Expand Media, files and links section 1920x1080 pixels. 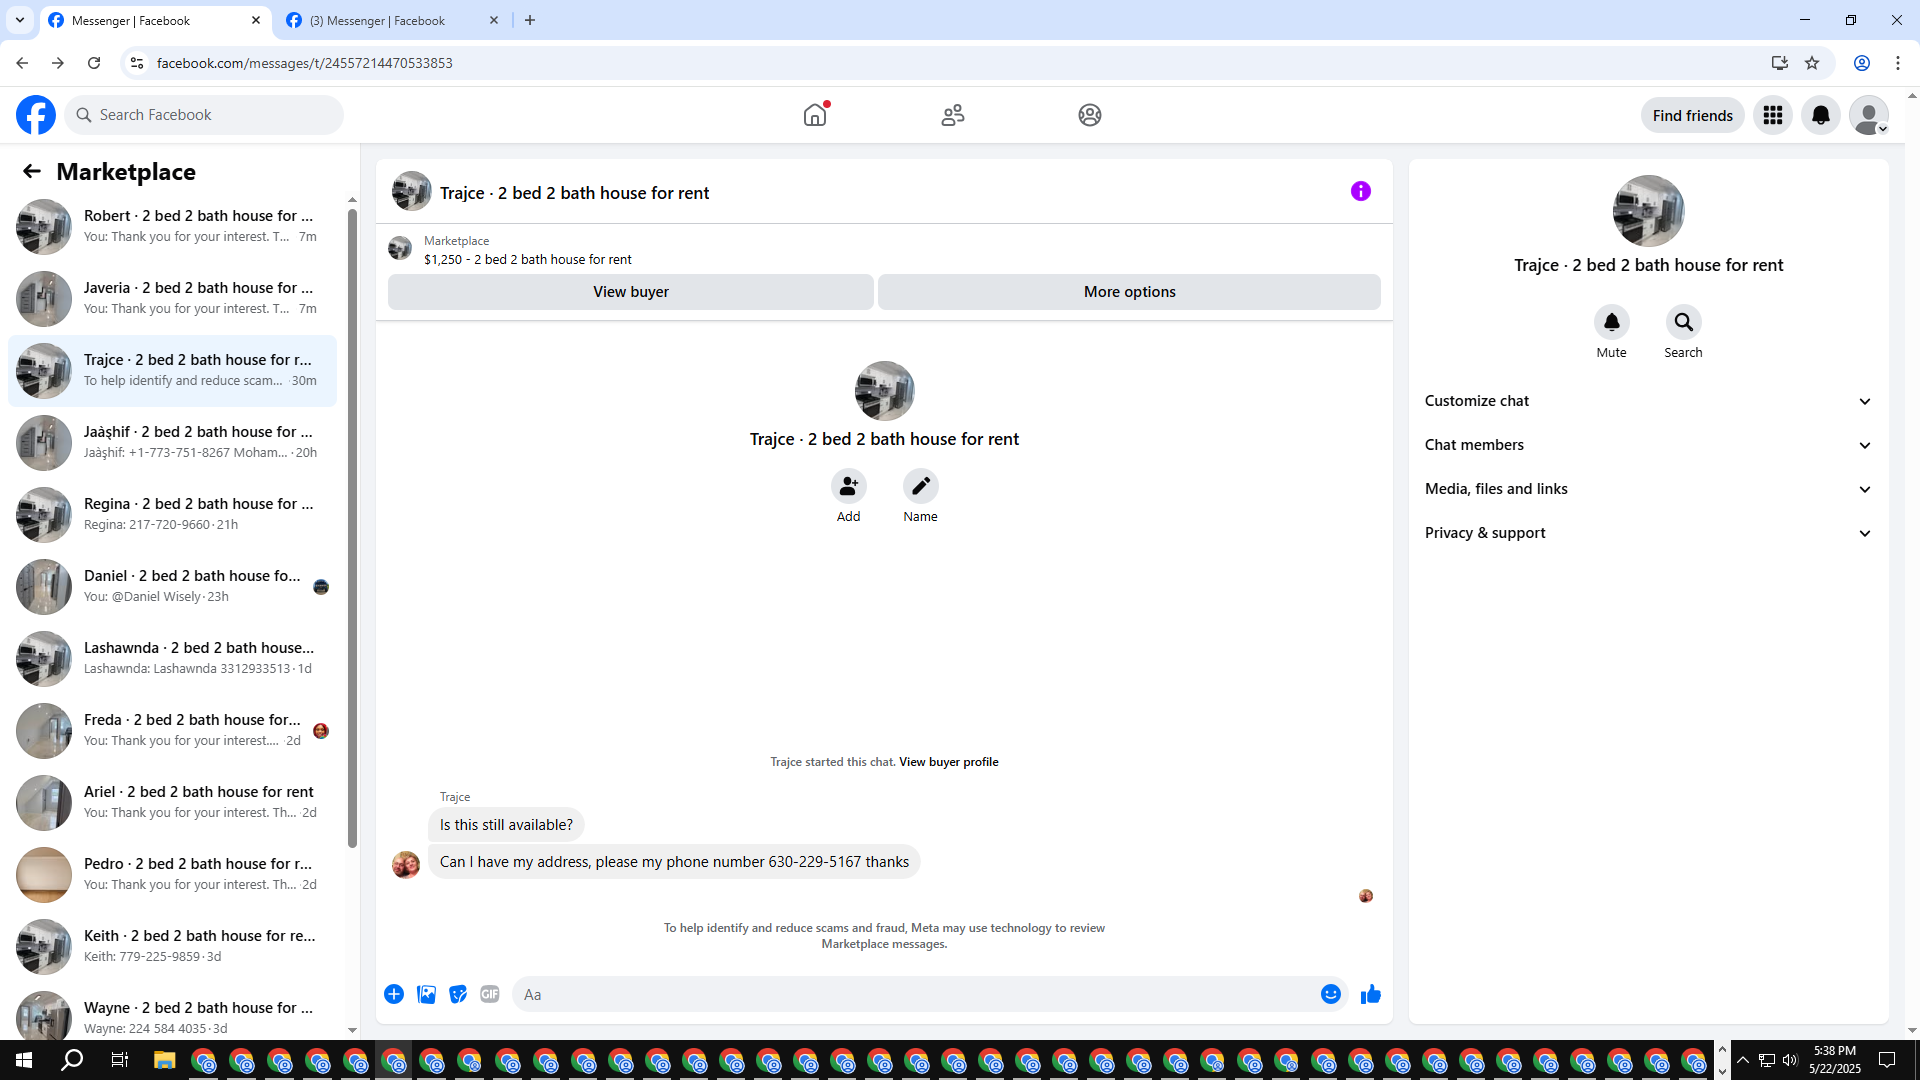1649,489
